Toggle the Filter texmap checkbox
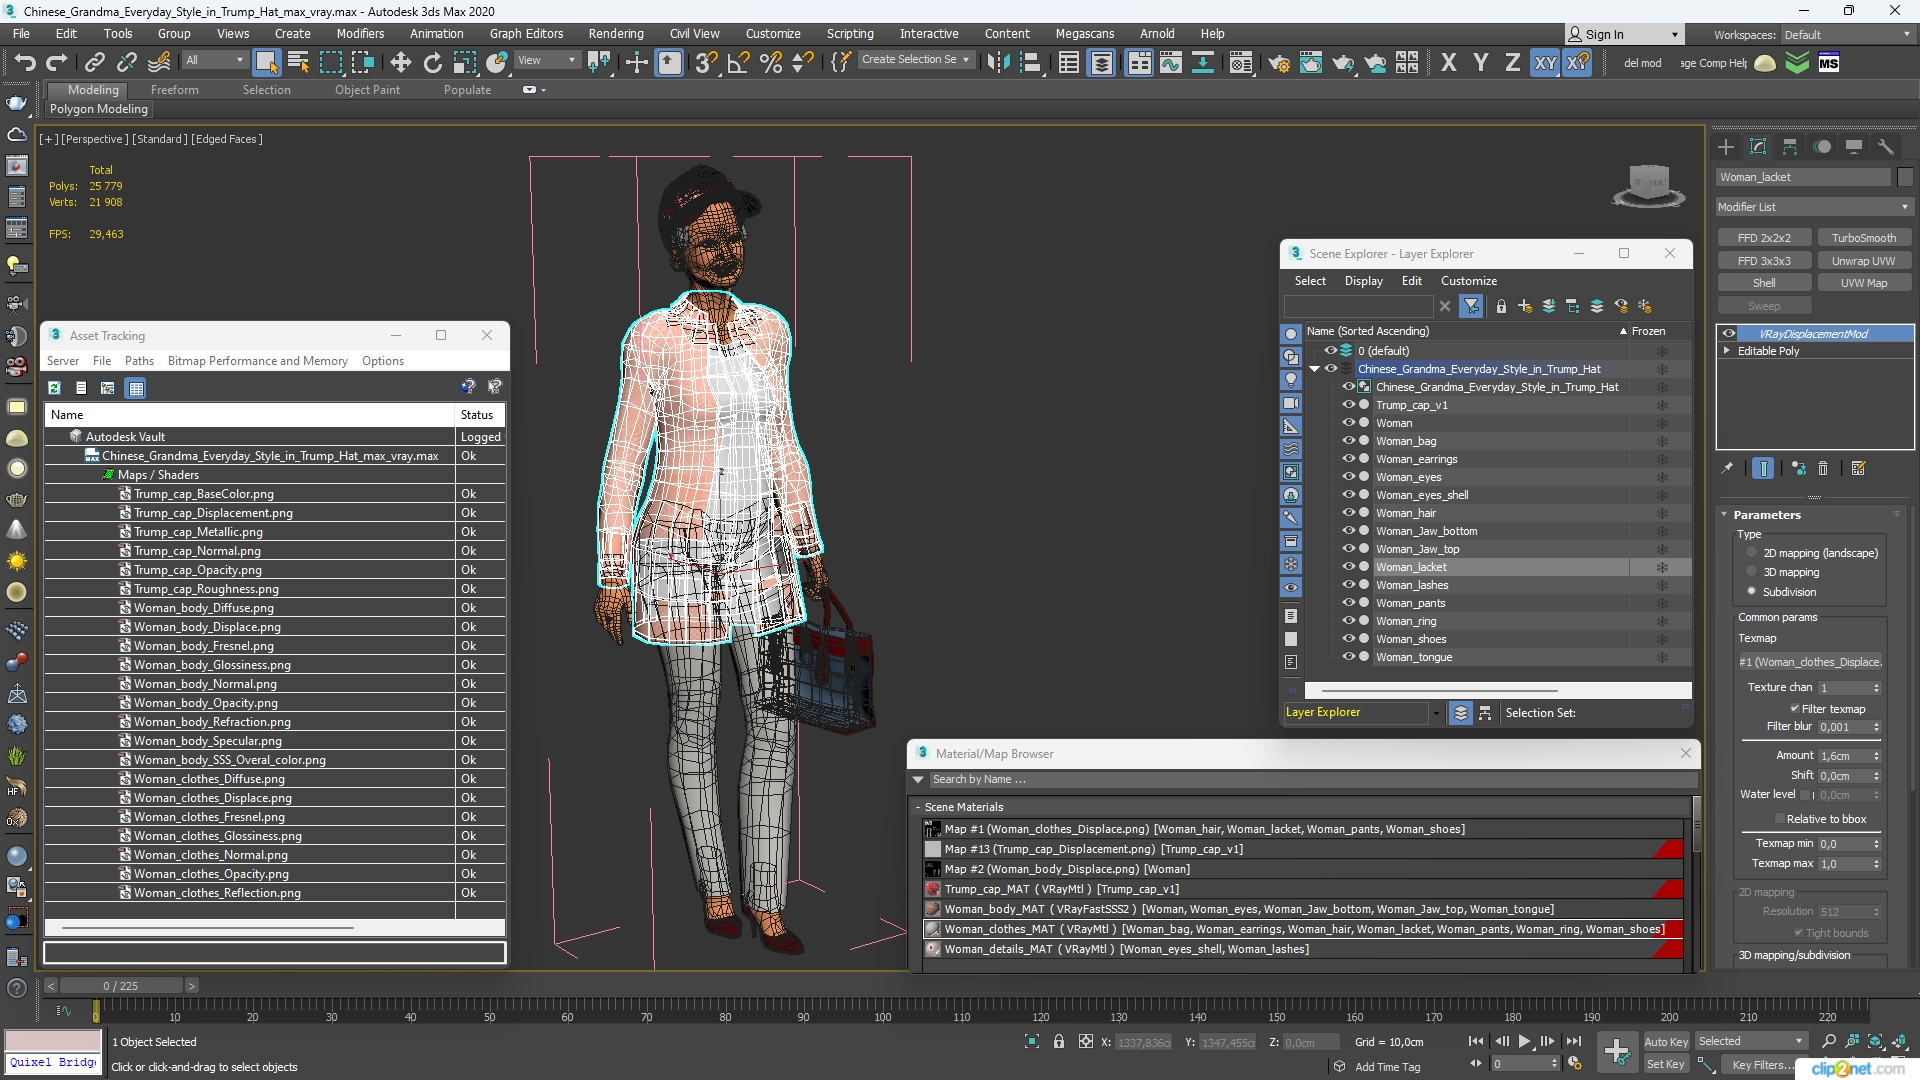Image resolution: width=1920 pixels, height=1080 pixels. click(1795, 709)
